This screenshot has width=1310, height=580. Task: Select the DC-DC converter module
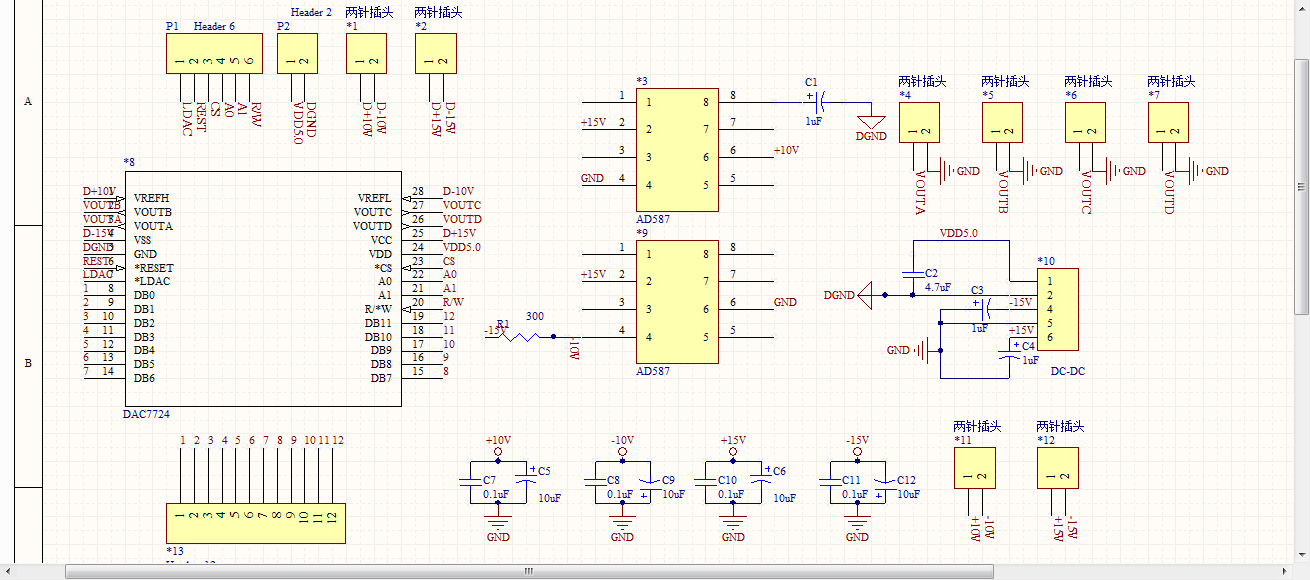1058,309
